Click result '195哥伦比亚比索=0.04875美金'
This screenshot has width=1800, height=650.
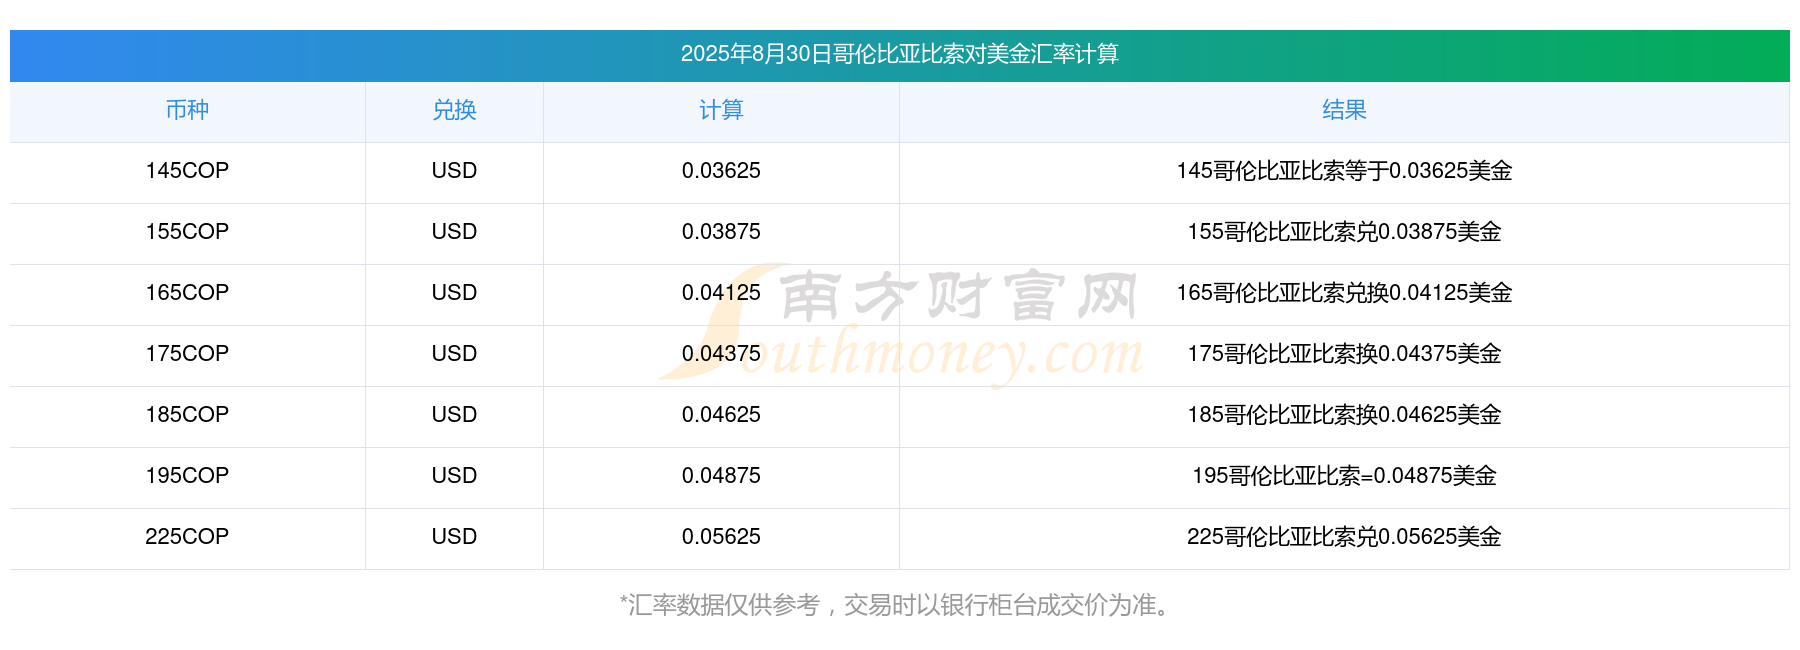pos(1344,476)
